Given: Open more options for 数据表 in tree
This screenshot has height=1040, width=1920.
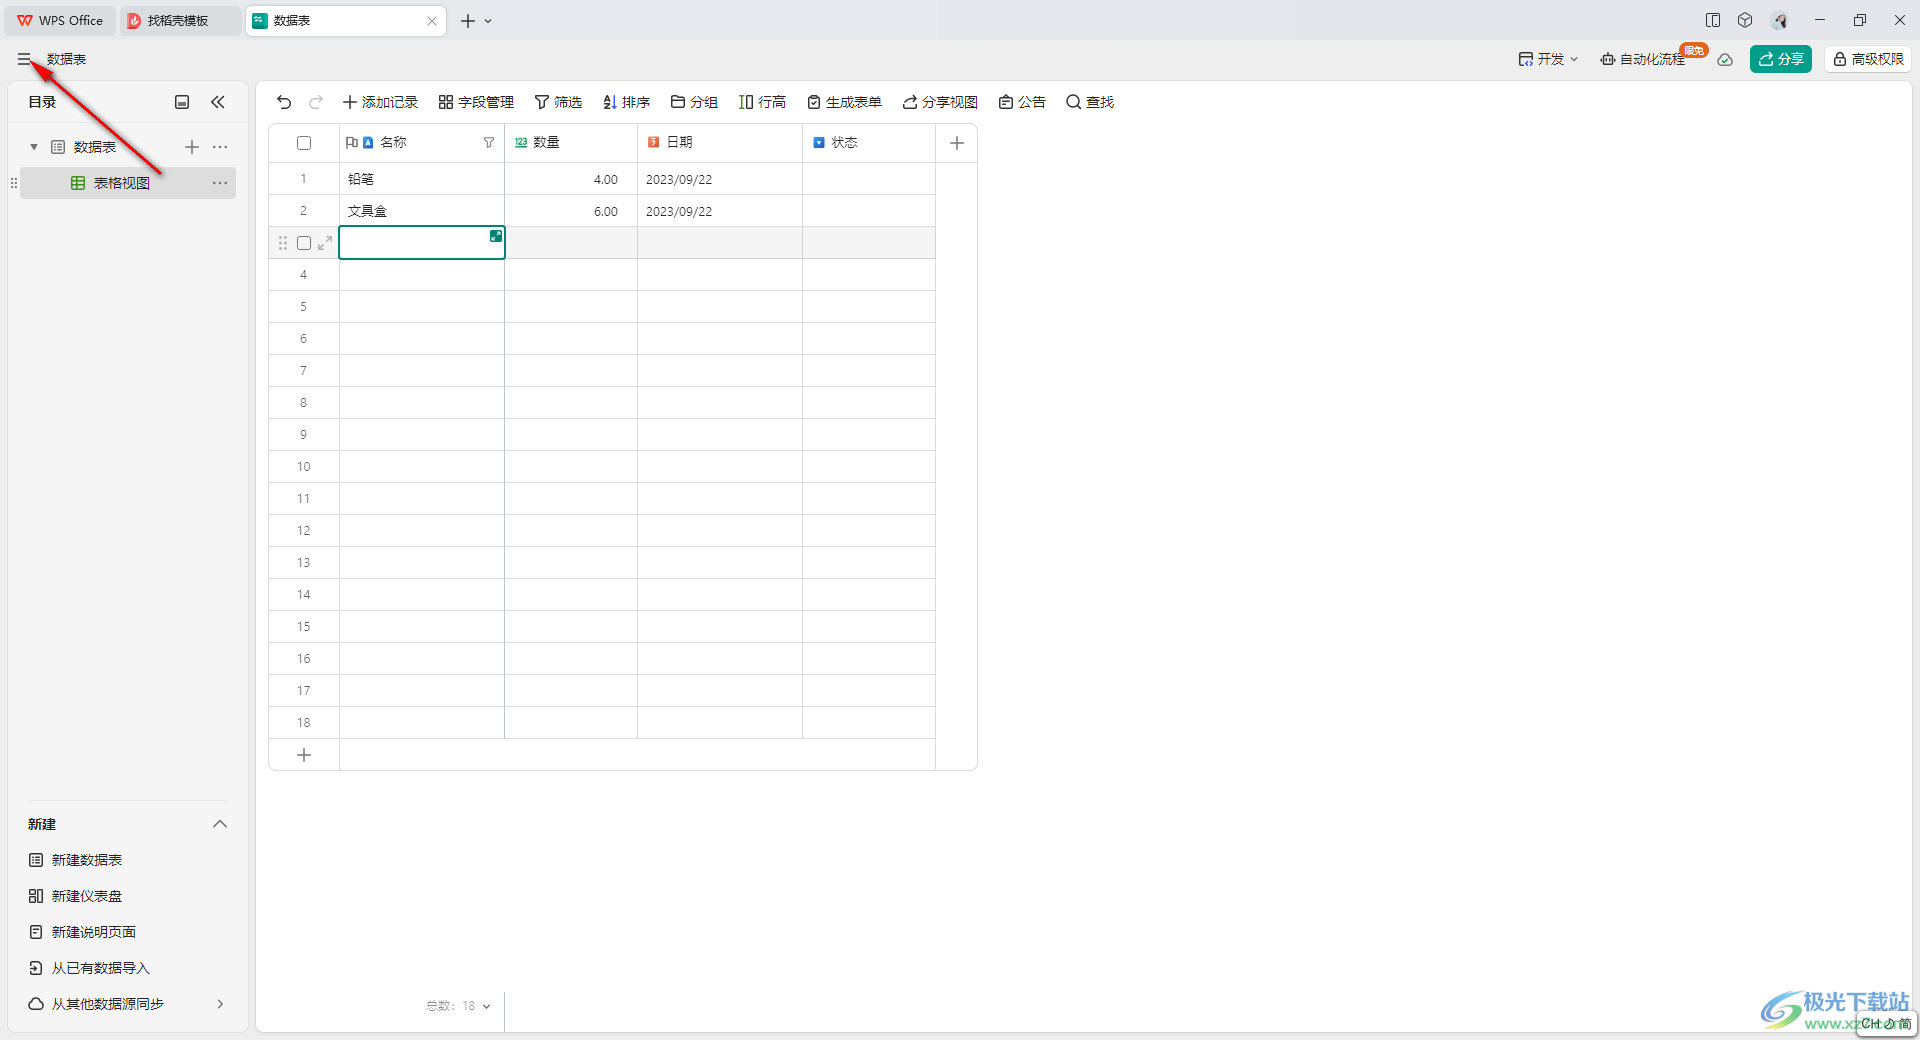Looking at the screenshot, I should point(220,147).
